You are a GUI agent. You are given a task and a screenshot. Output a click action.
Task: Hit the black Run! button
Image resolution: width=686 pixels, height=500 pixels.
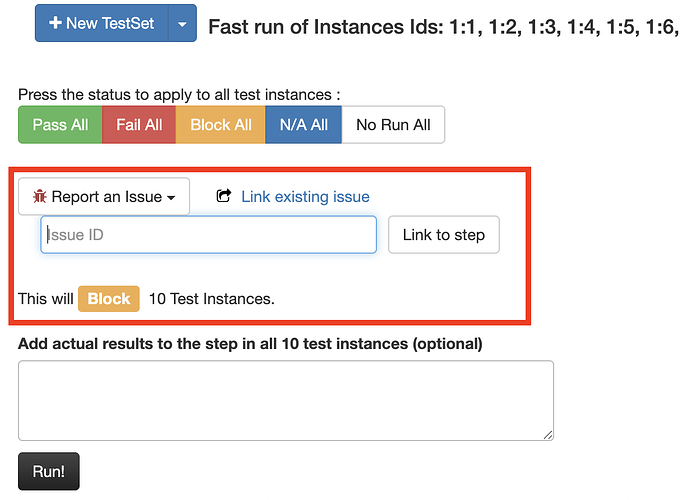pos(48,471)
